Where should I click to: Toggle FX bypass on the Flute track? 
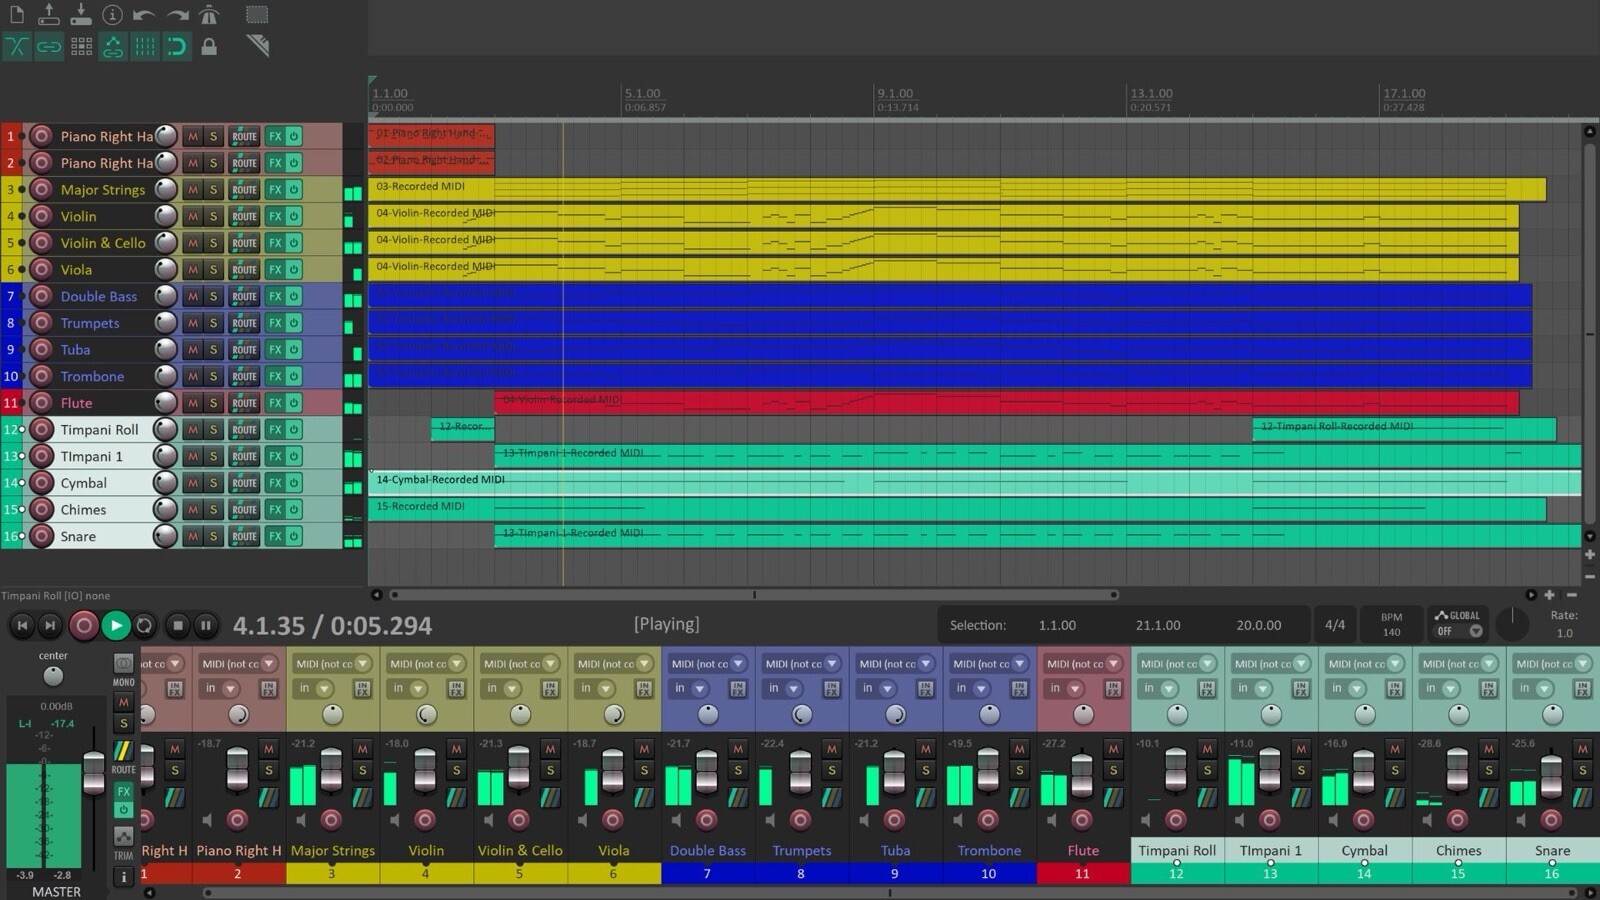[x=294, y=403]
